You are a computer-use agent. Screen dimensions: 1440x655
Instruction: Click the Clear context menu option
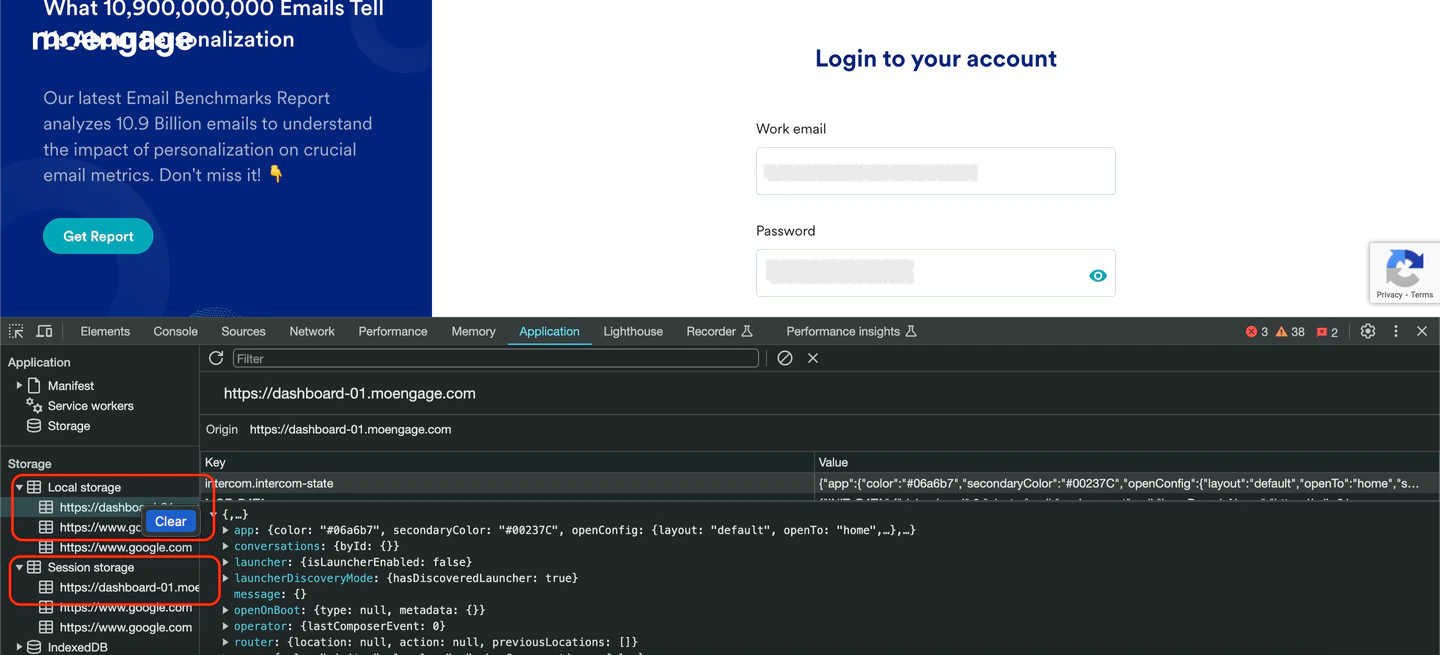tap(170, 521)
